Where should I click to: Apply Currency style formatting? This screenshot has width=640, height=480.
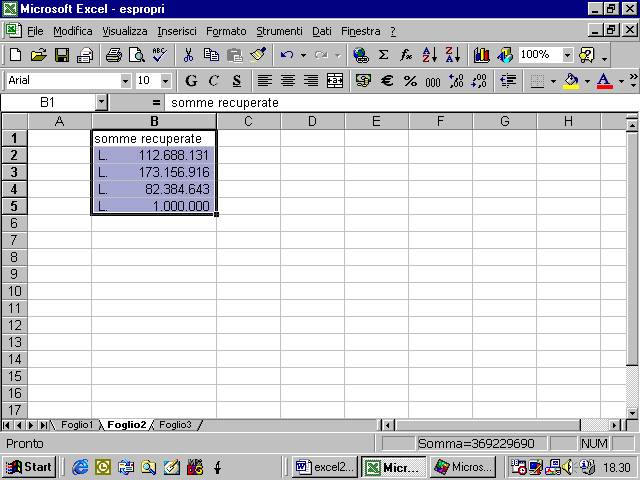[x=363, y=80]
